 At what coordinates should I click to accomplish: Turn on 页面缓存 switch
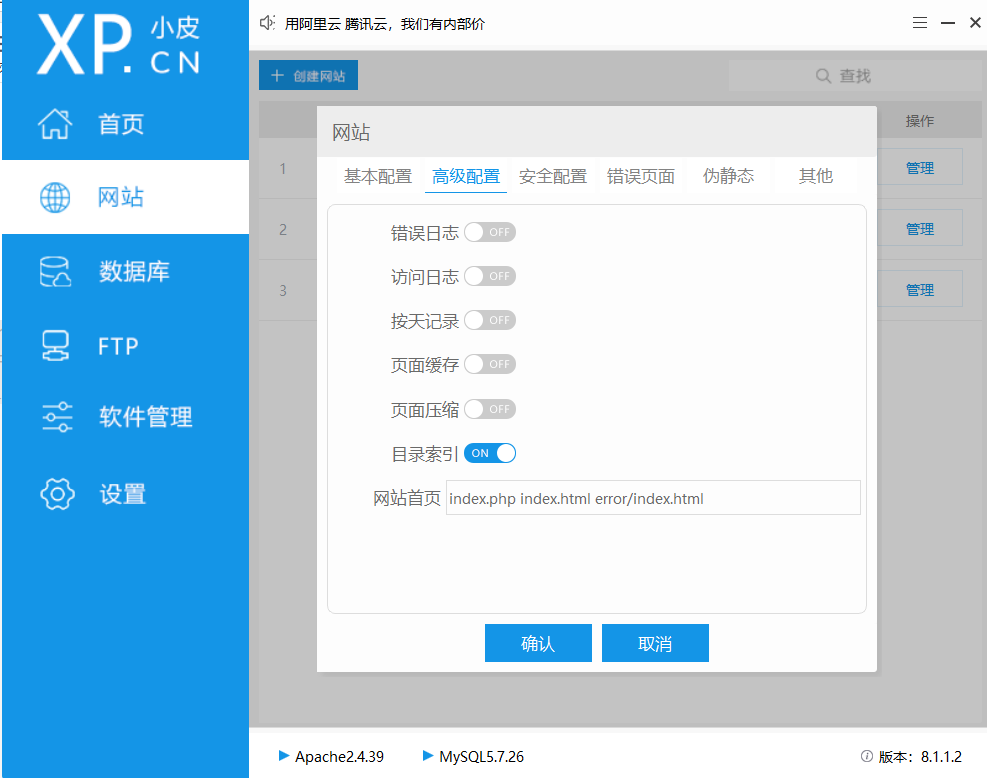tap(490, 364)
